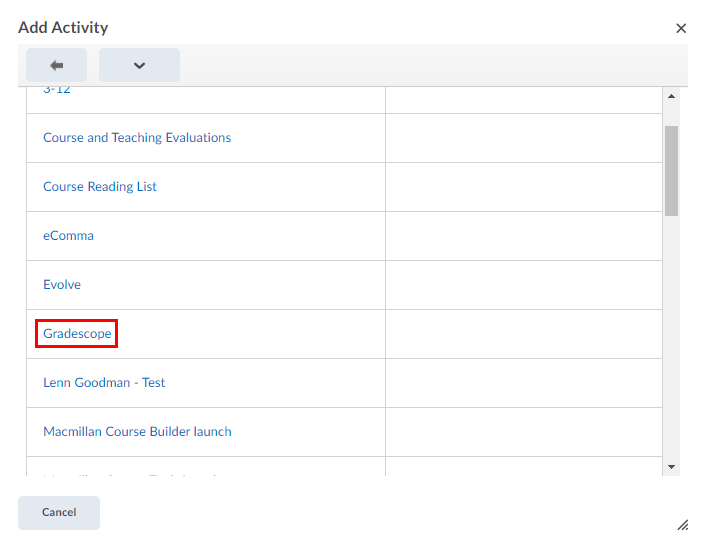708x550 pixels.
Task: Click the vertical scrollbar thumb
Action: 671,170
